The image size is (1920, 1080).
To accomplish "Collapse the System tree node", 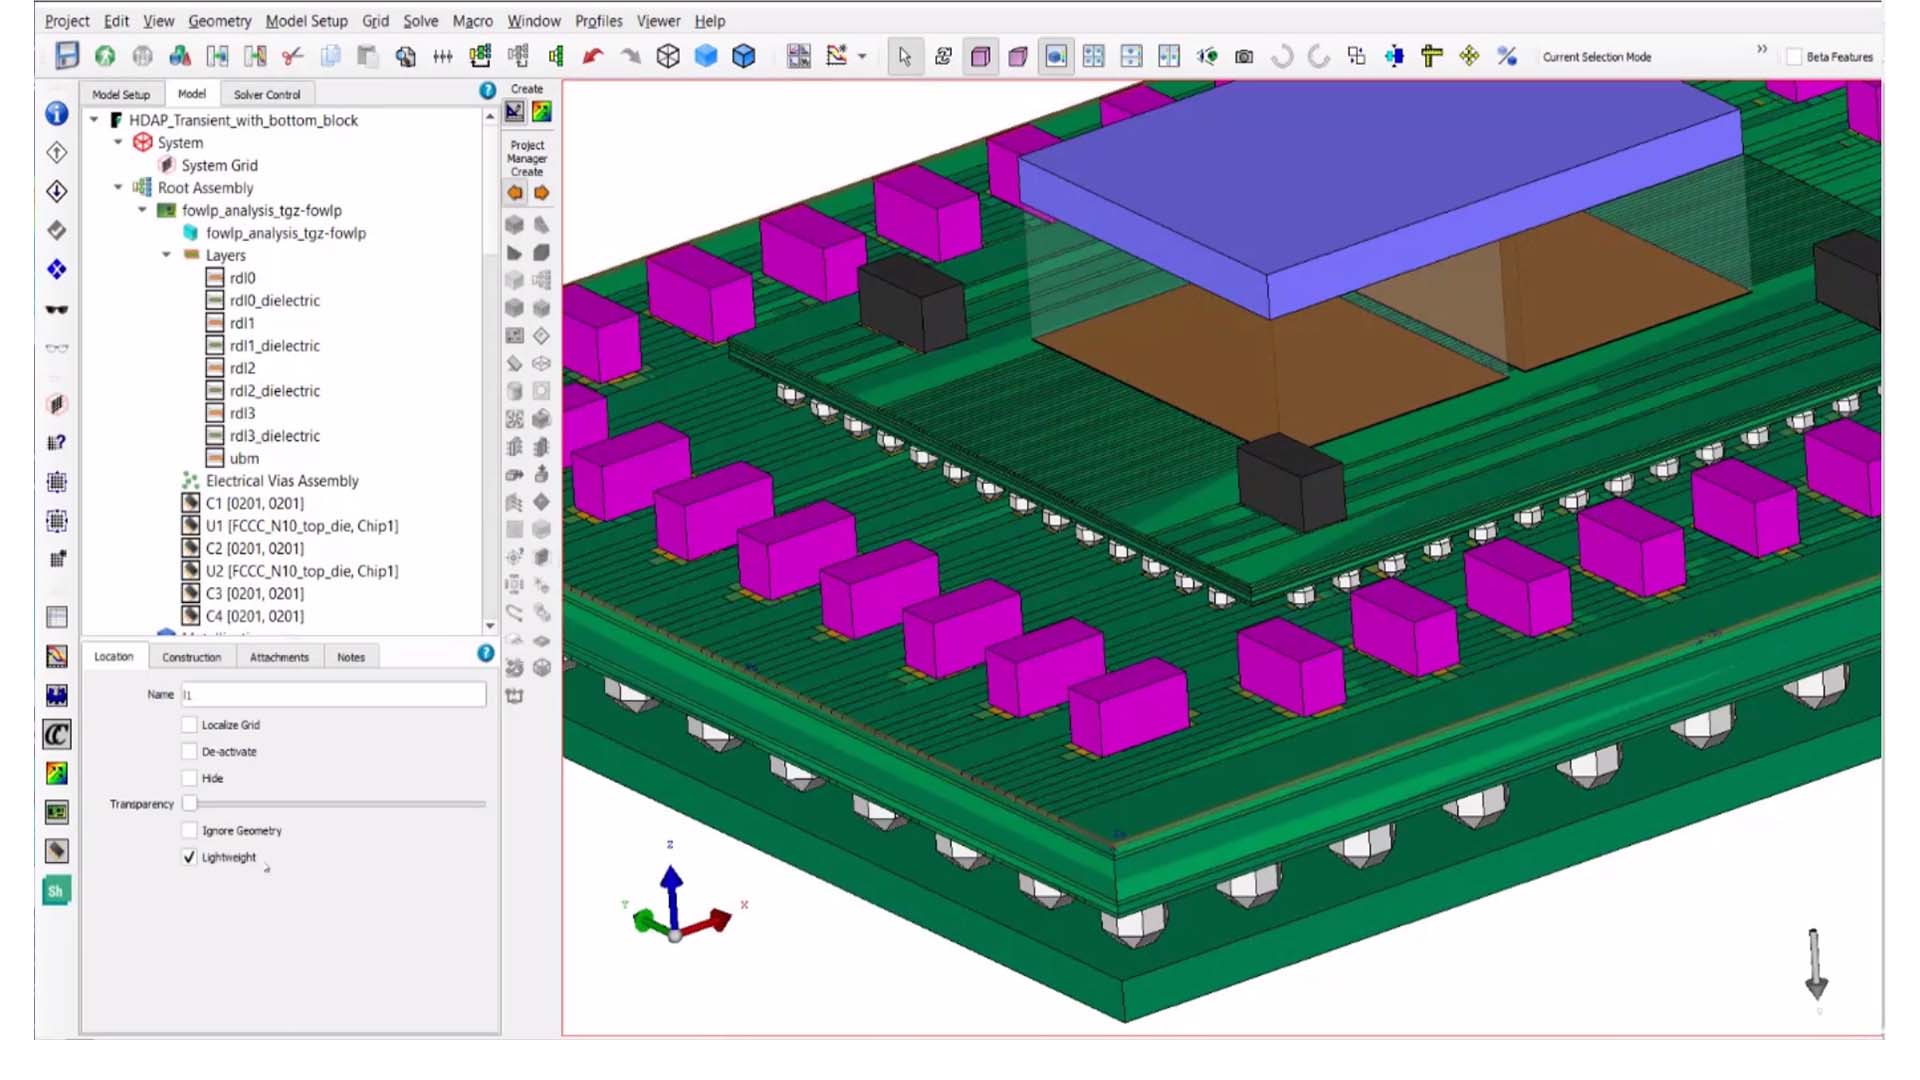I will [118, 142].
